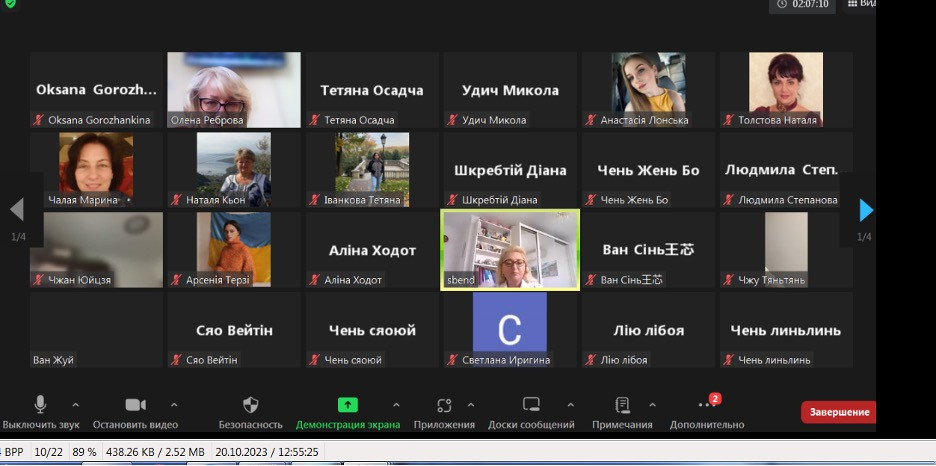Viewport: 936px width, 466px height.
Task: Expand screen share options arrow
Action: [395, 405]
